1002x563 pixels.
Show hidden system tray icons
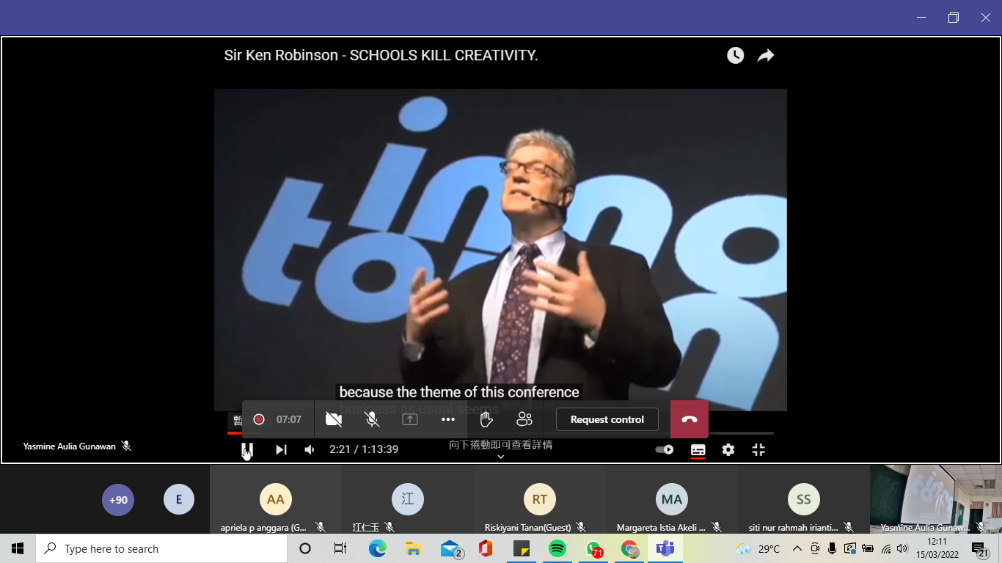pyautogui.click(x=797, y=549)
